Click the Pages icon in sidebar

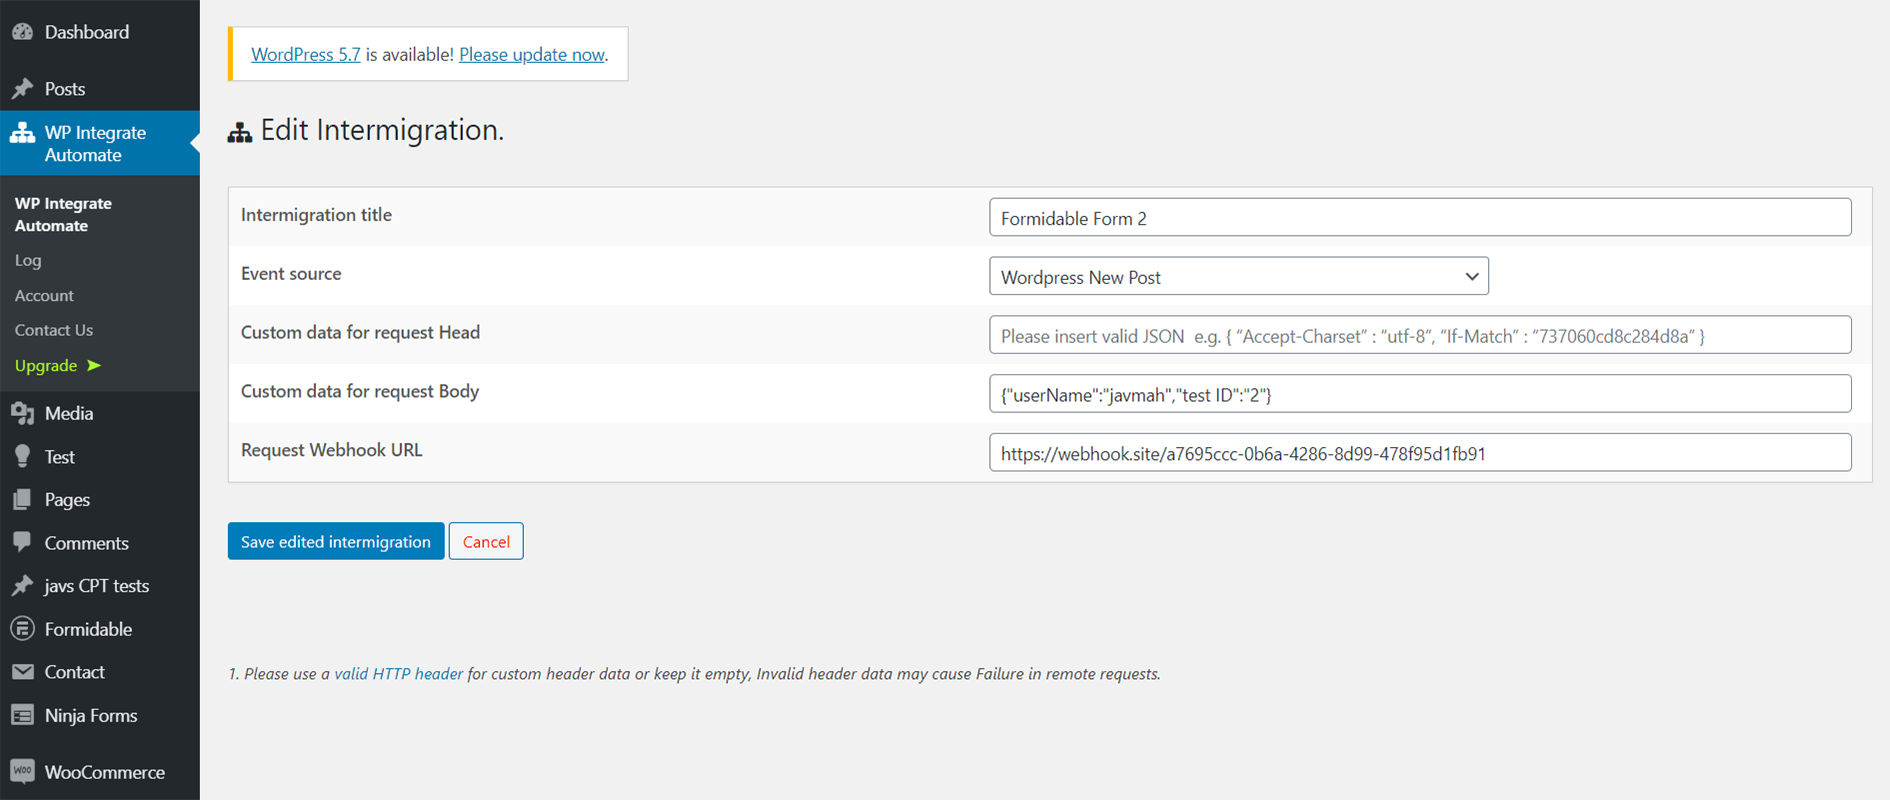(x=23, y=499)
